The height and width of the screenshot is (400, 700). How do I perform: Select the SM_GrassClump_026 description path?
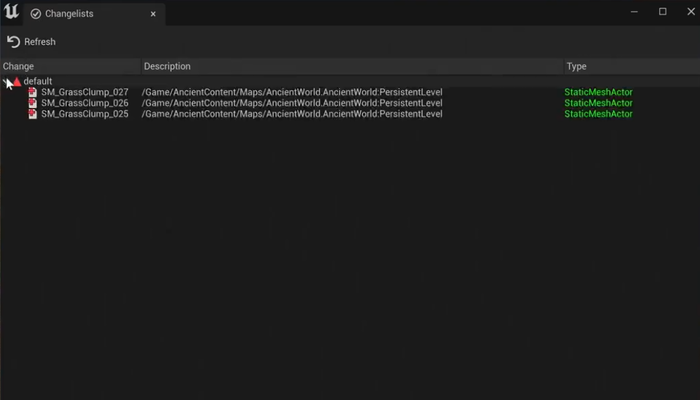click(x=292, y=103)
